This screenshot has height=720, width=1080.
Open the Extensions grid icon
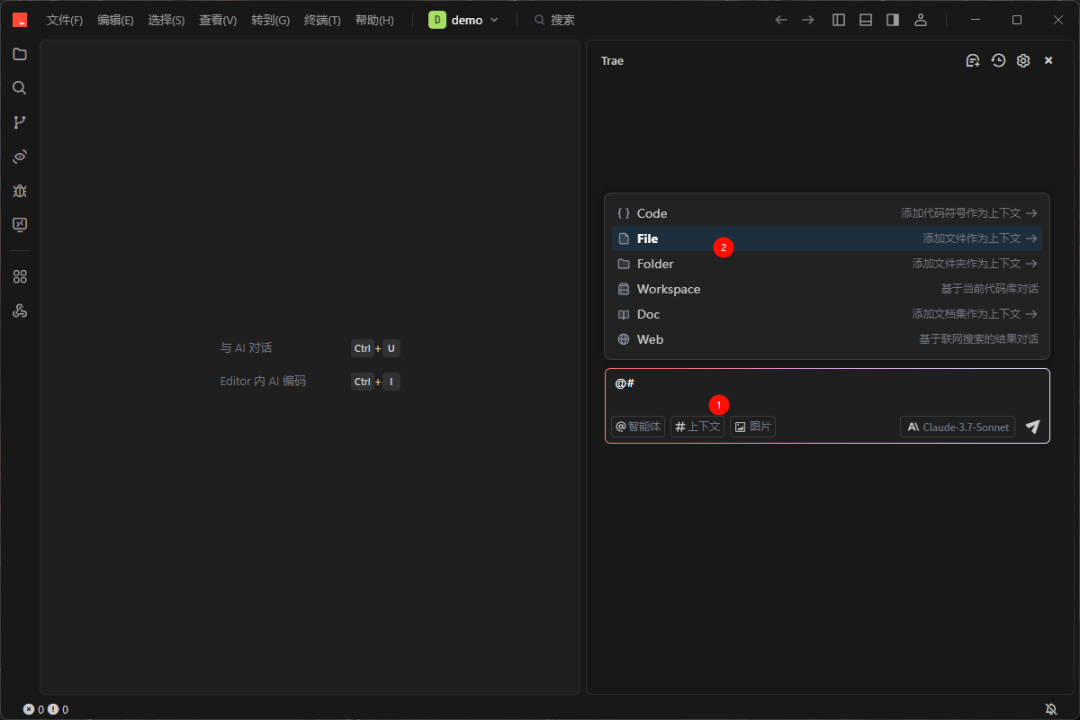19,276
